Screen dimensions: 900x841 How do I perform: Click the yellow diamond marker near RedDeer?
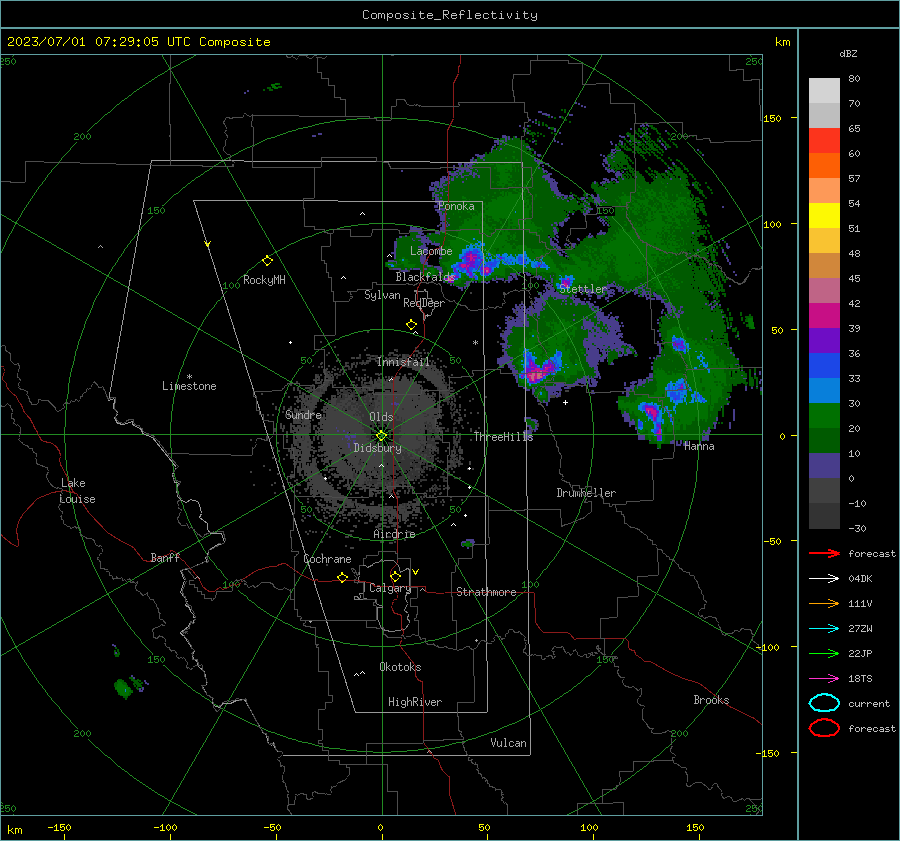tap(411, 325)
